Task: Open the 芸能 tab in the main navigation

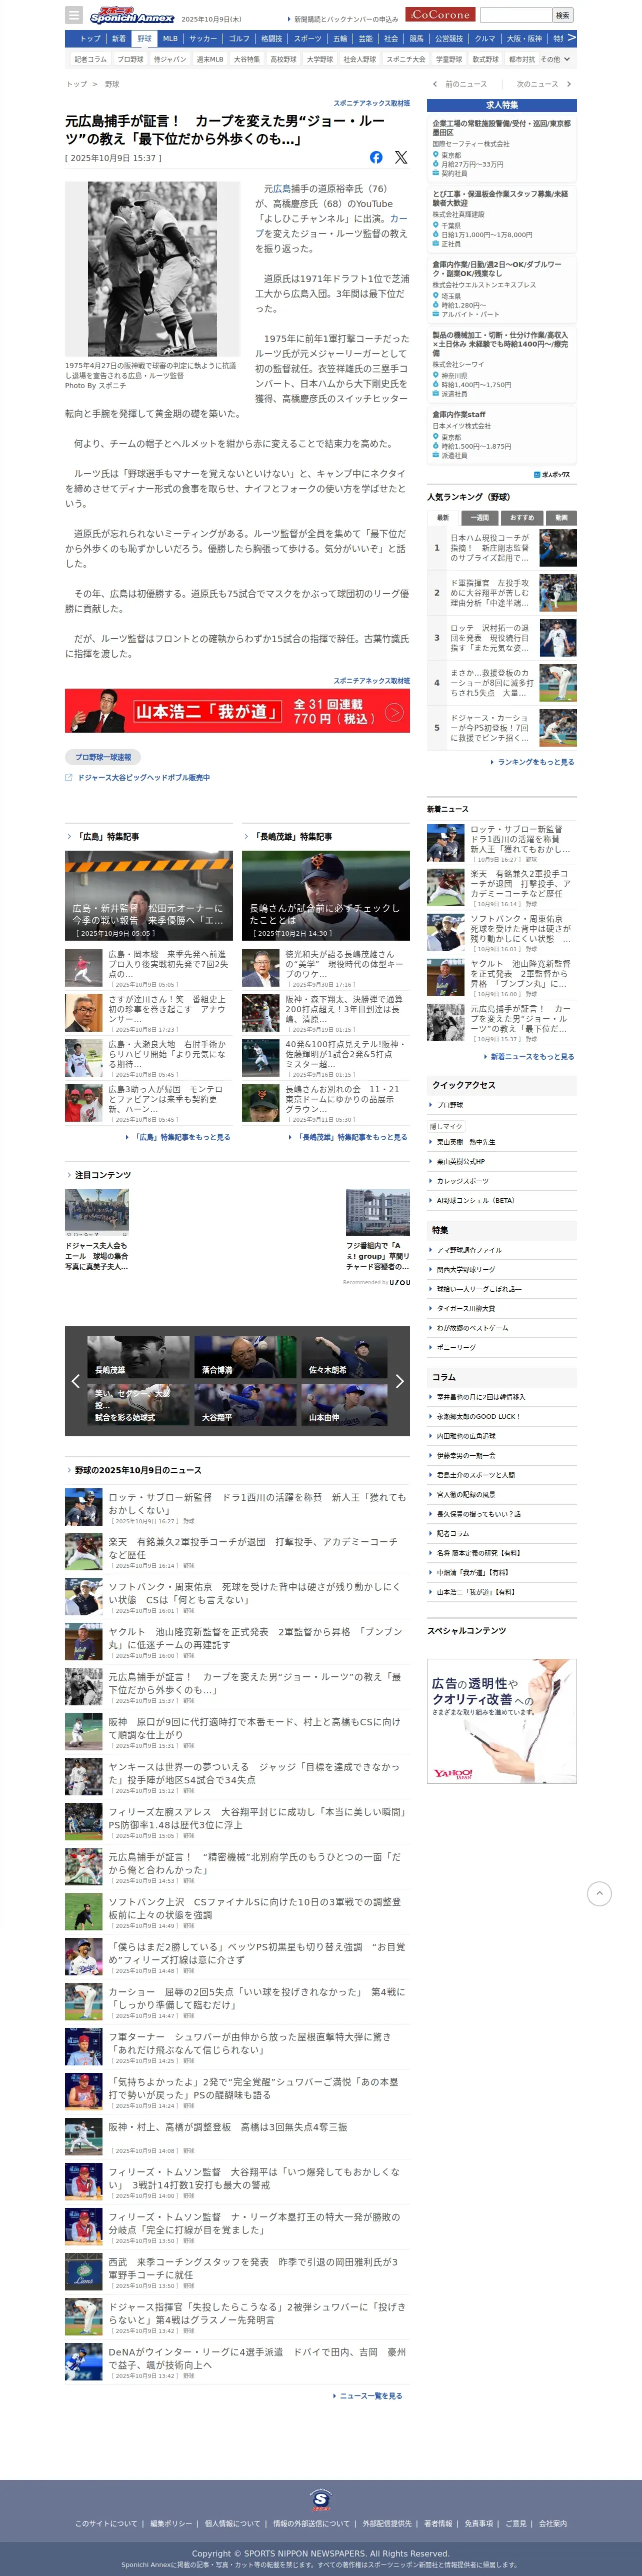Action: tap(365, 39)
